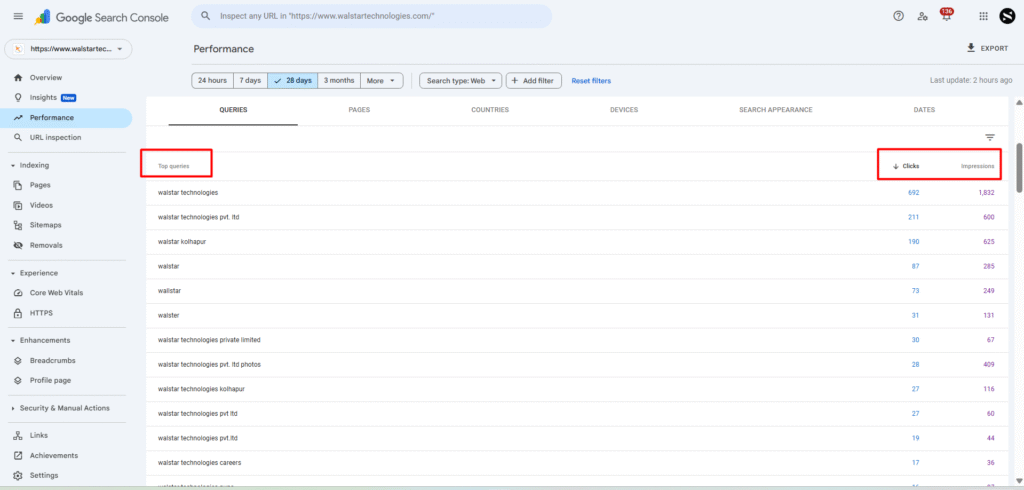Screen dimensions: 1024x490
Task: Open the Users and permissions icon
Action: click(x=922, y=16)
